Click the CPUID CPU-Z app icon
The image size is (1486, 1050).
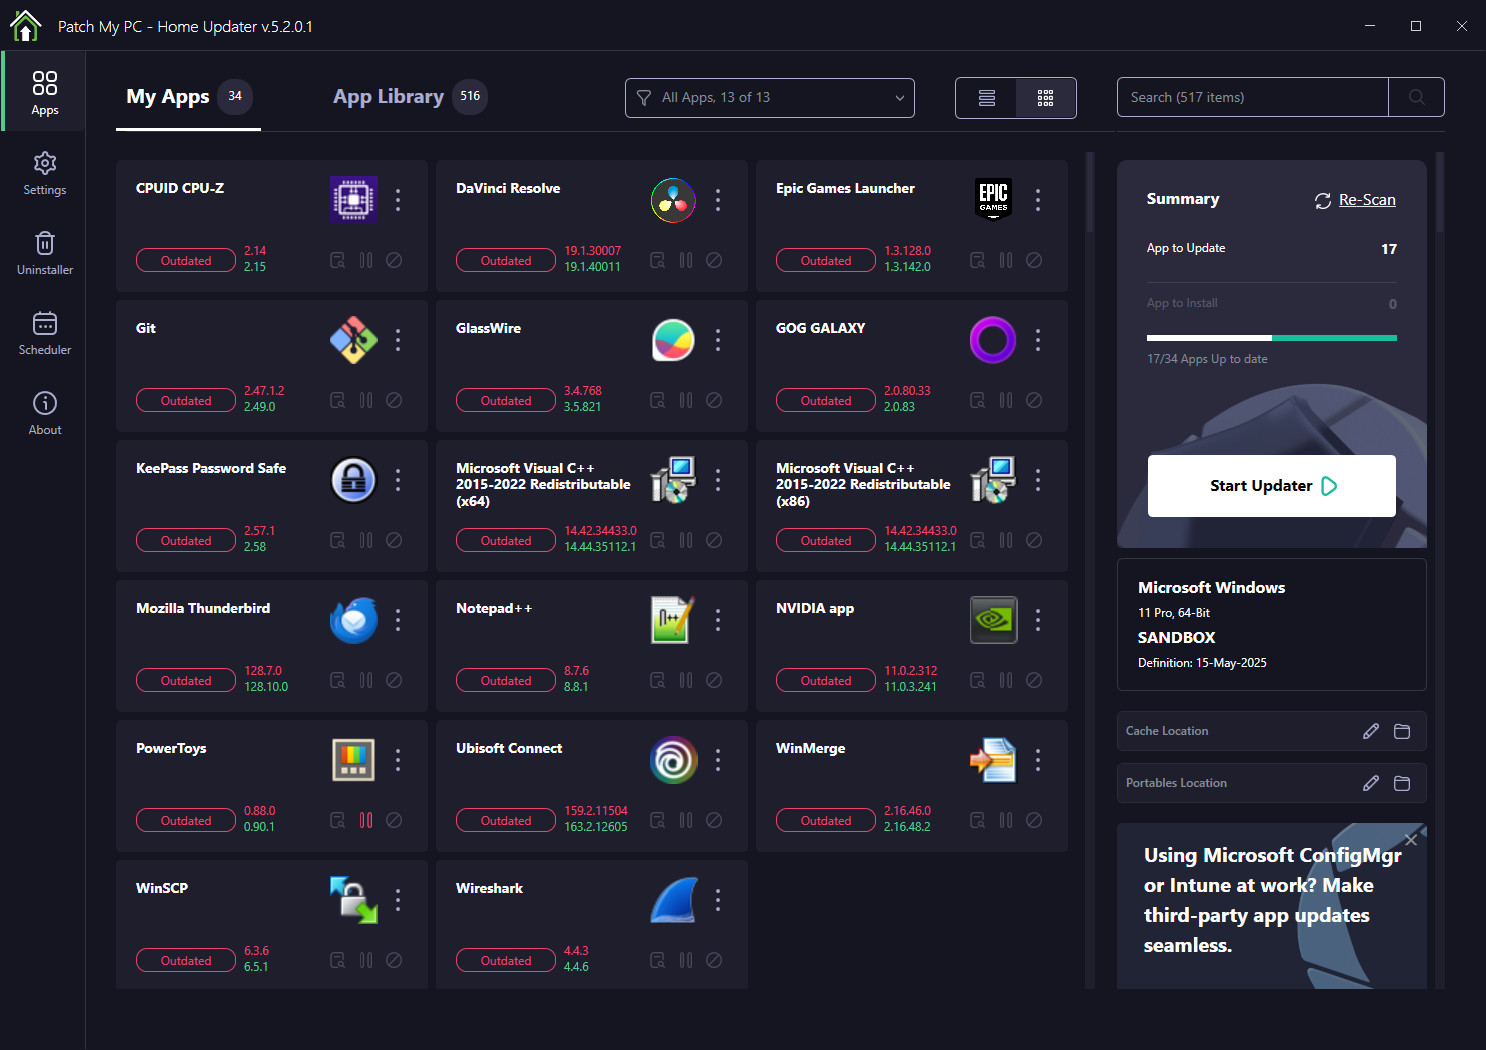(x=354, y=199)
